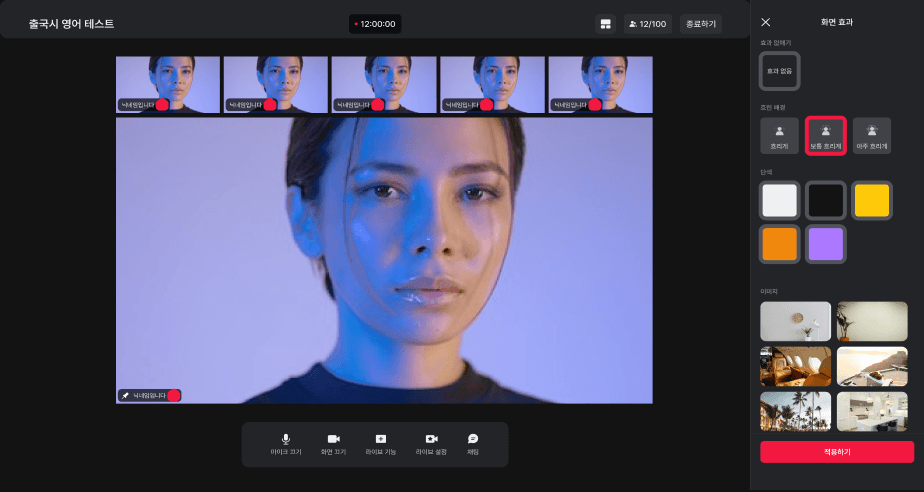924x492 pixels.
Task: Click the 종료하기 button
Action: tap(700, 23)
